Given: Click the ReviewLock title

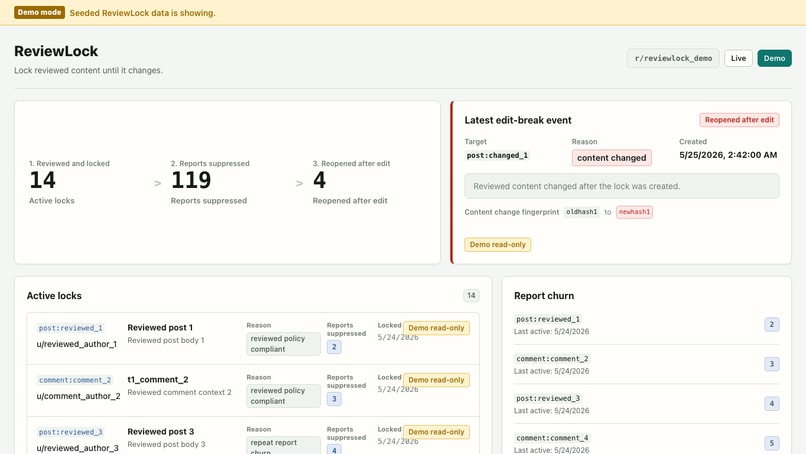Looking at the screenshot, I should click(x=56, y=51).
